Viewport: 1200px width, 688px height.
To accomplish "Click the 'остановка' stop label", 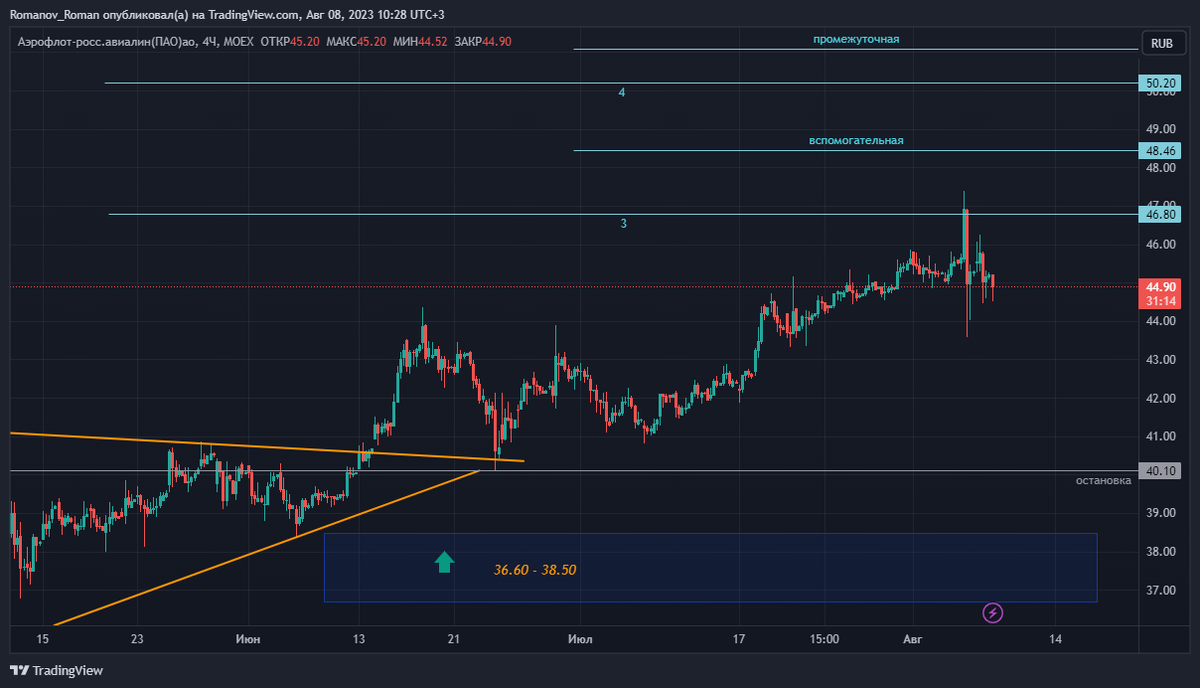I will click(1103, 481).
